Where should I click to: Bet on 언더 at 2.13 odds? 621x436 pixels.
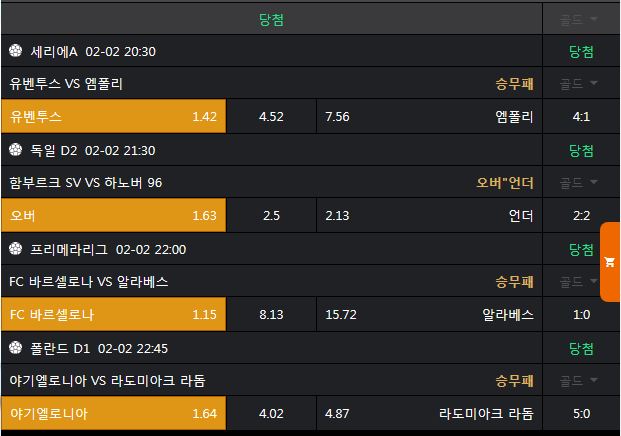430,216
